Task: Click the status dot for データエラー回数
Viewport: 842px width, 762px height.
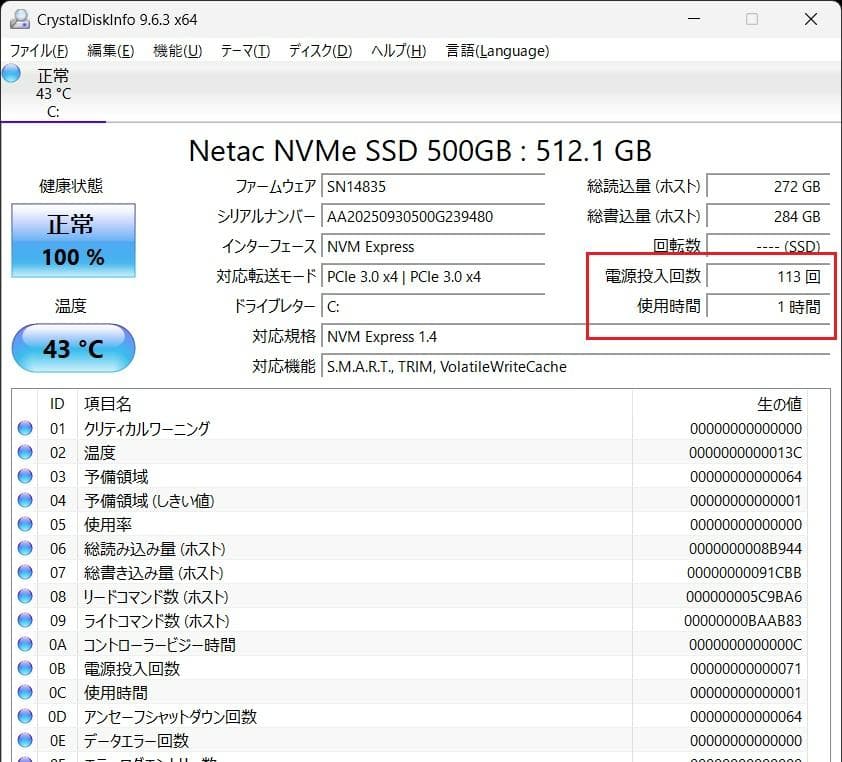Action: pos(27,741)
